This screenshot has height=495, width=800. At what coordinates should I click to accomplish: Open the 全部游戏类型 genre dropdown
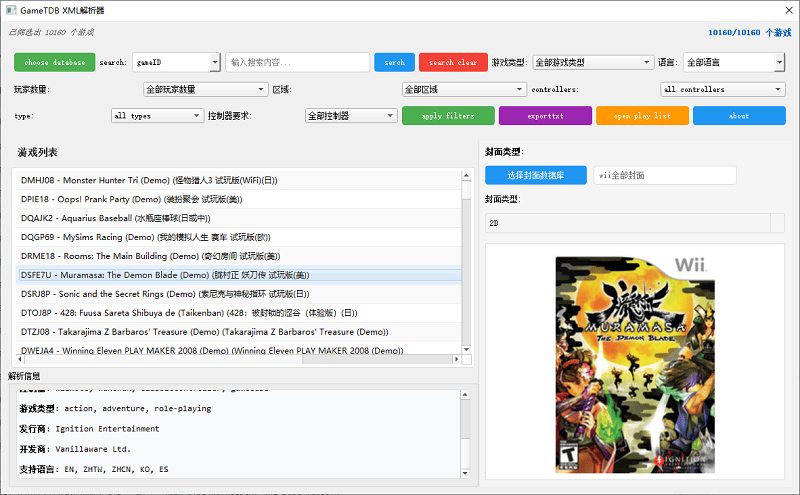coord(593,62)
